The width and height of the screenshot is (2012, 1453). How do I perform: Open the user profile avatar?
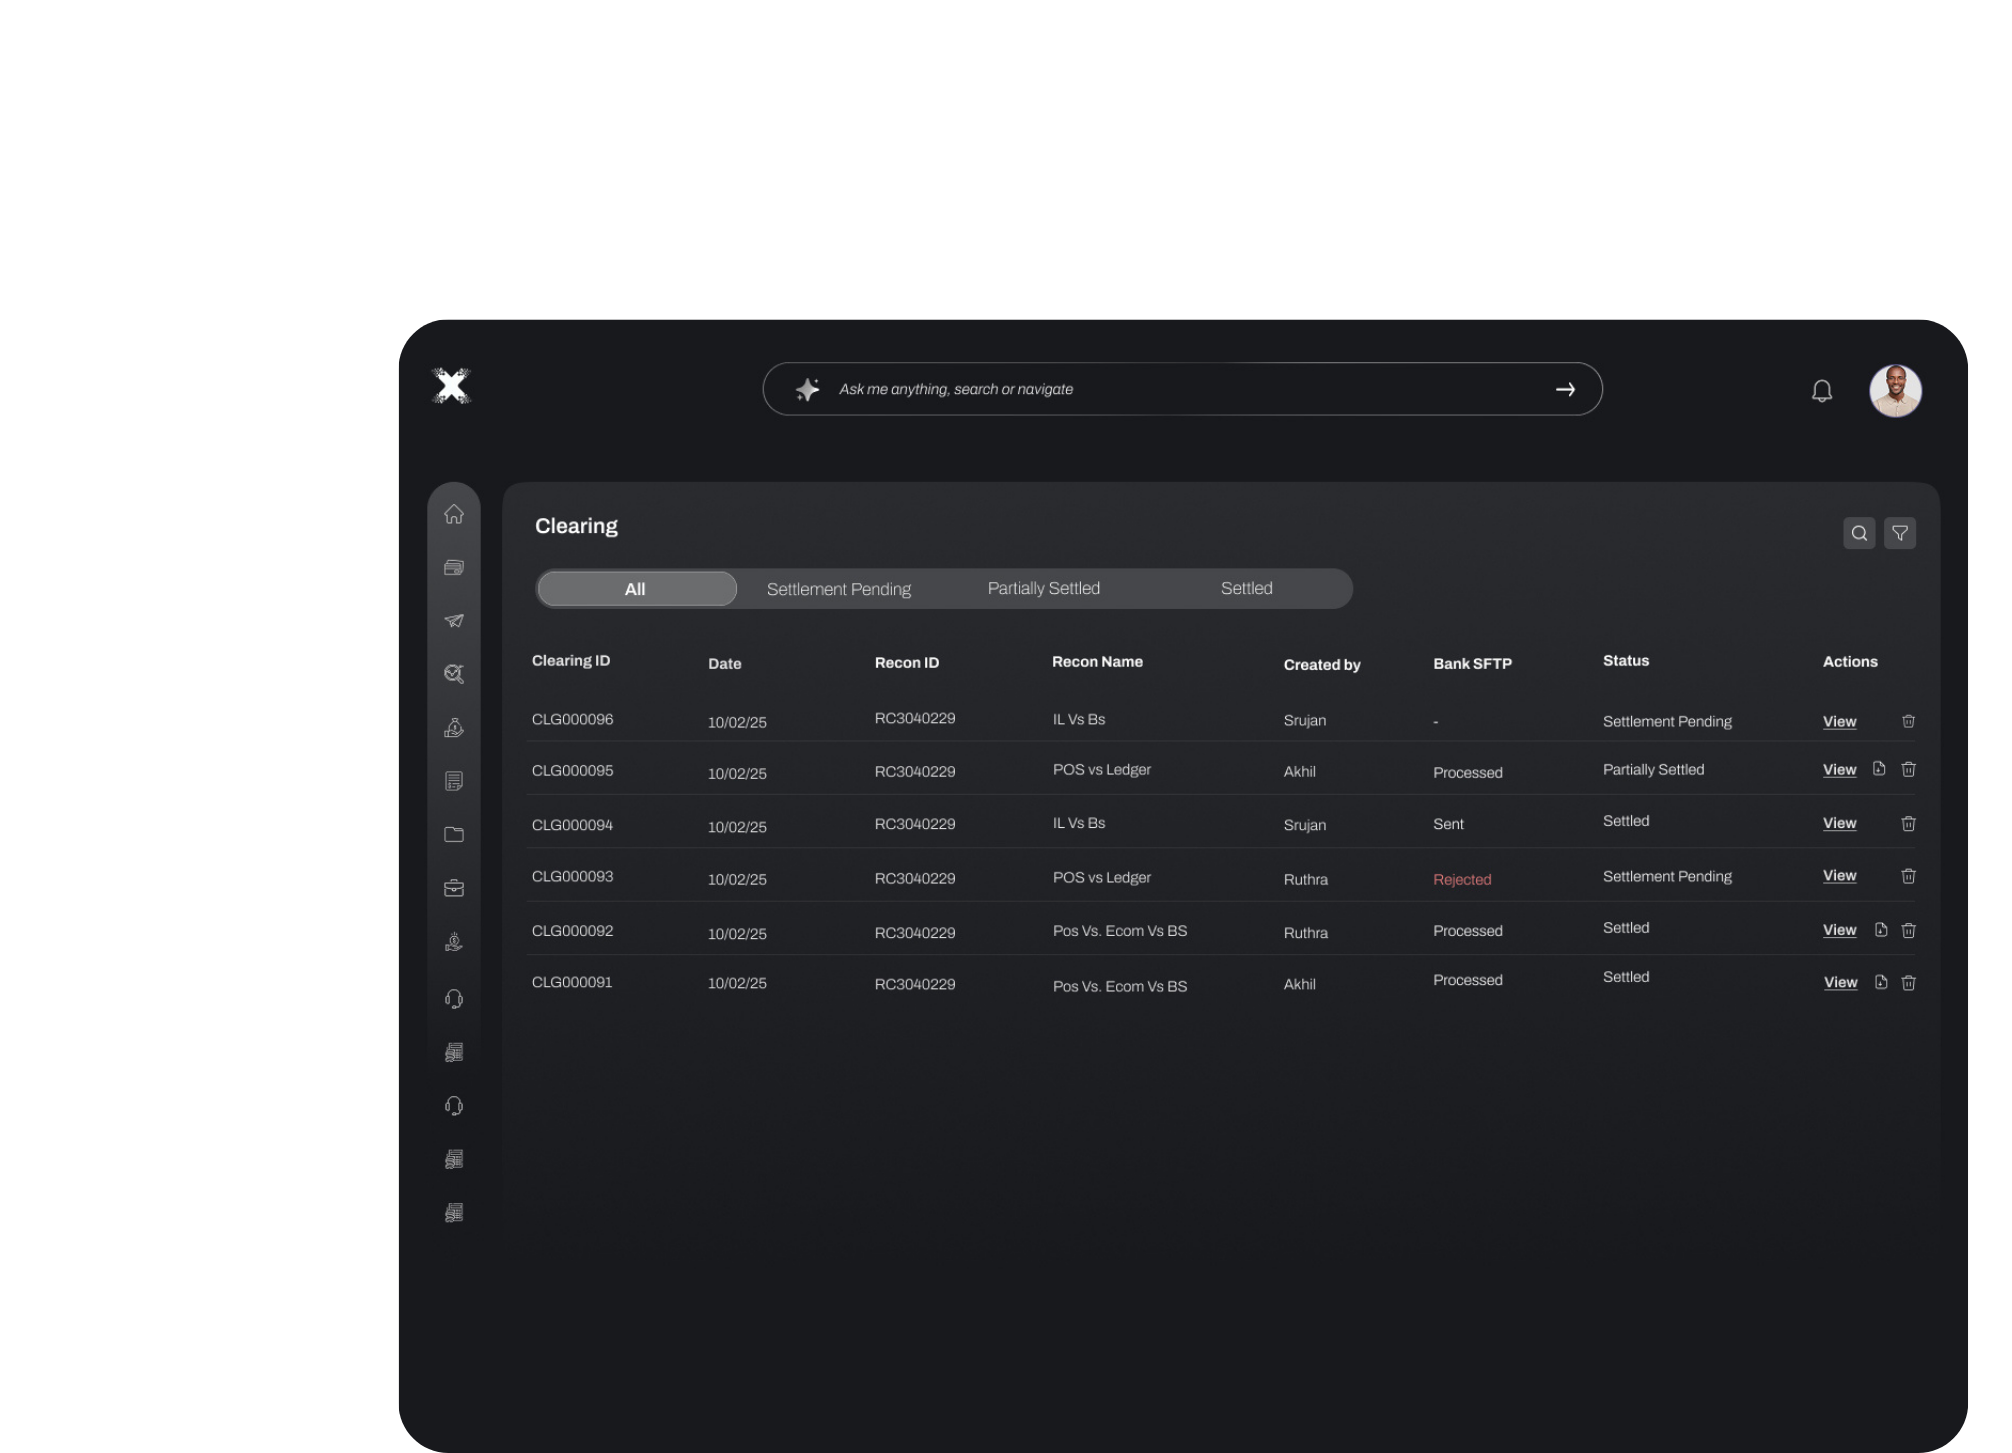click(1894, 391)
